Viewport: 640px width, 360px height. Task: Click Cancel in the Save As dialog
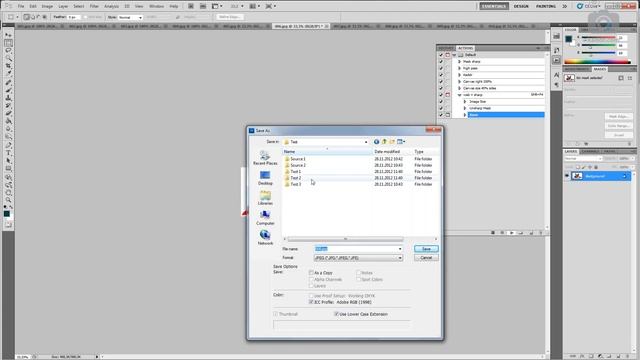click(x=426, y=258)
